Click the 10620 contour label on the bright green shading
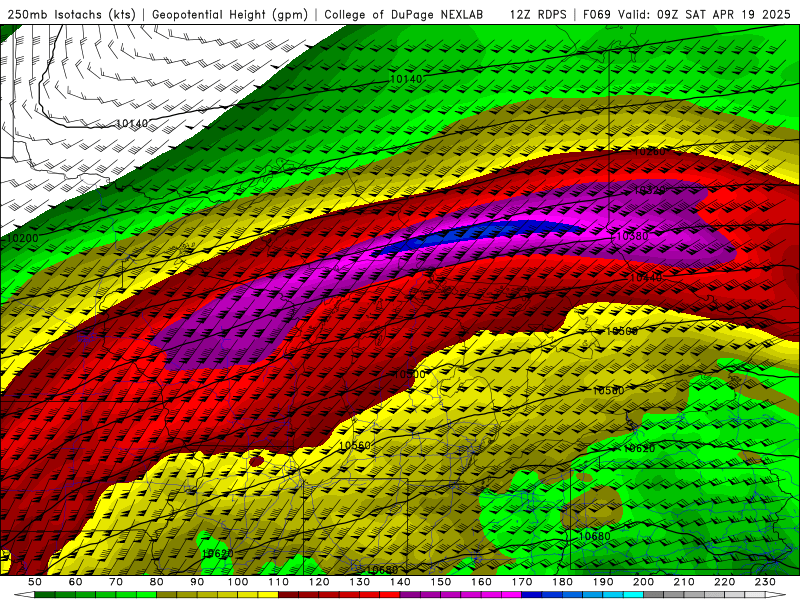This screenshot has height=600, width=800. point(639,449)
